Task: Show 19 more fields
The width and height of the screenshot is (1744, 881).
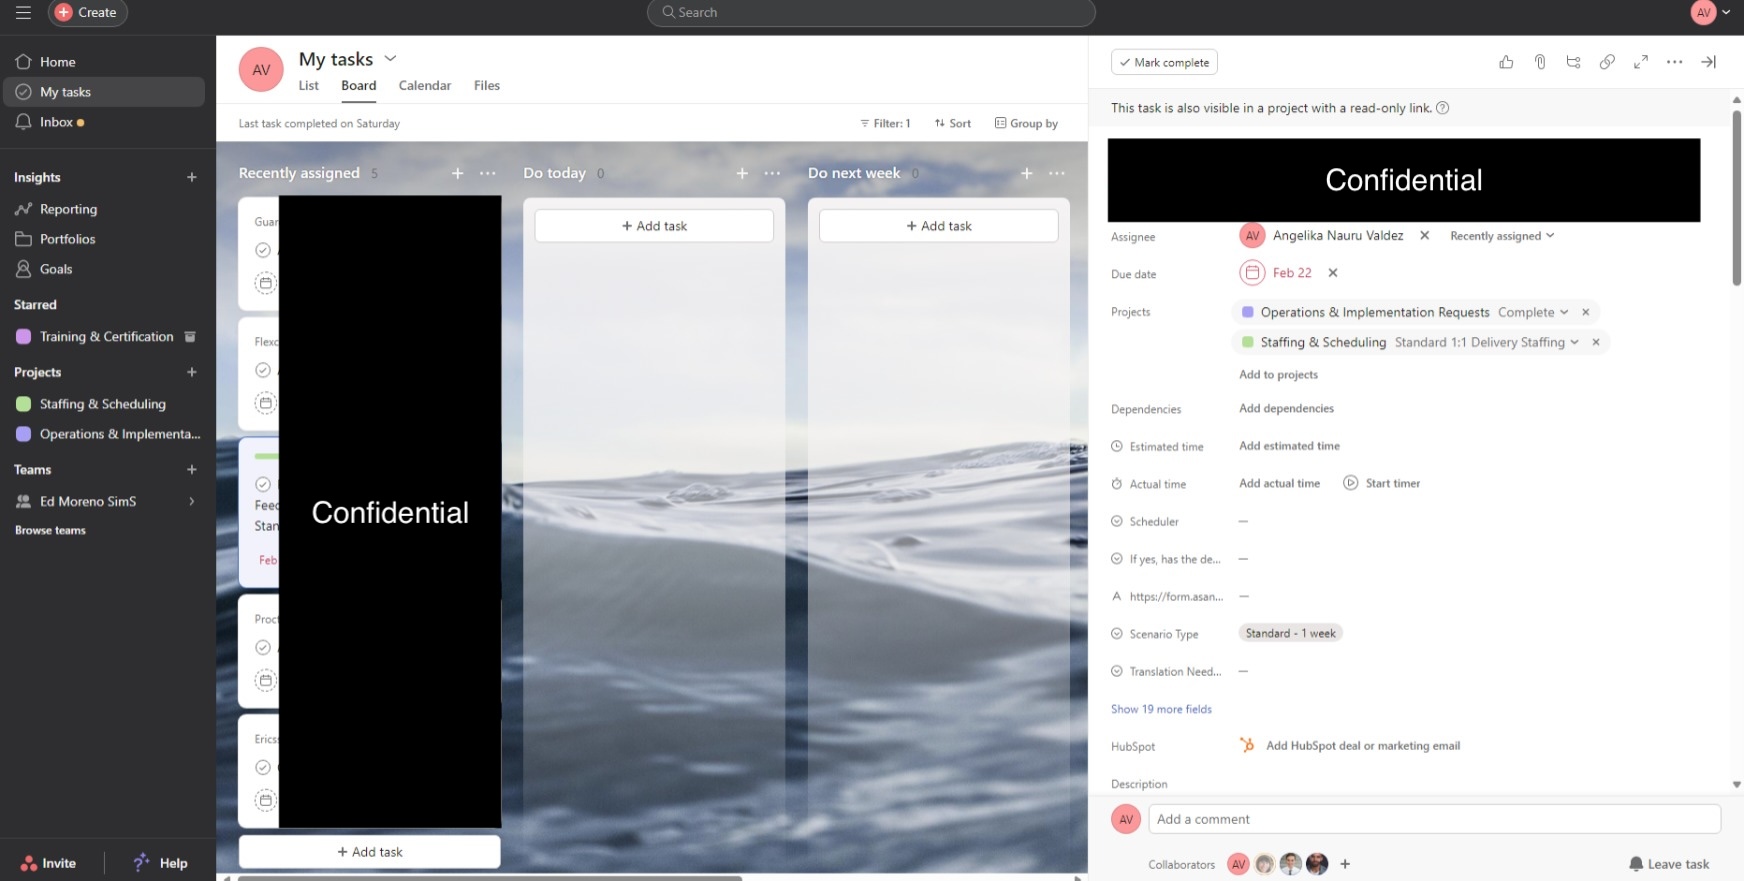Action: [x=1161, y=709]
